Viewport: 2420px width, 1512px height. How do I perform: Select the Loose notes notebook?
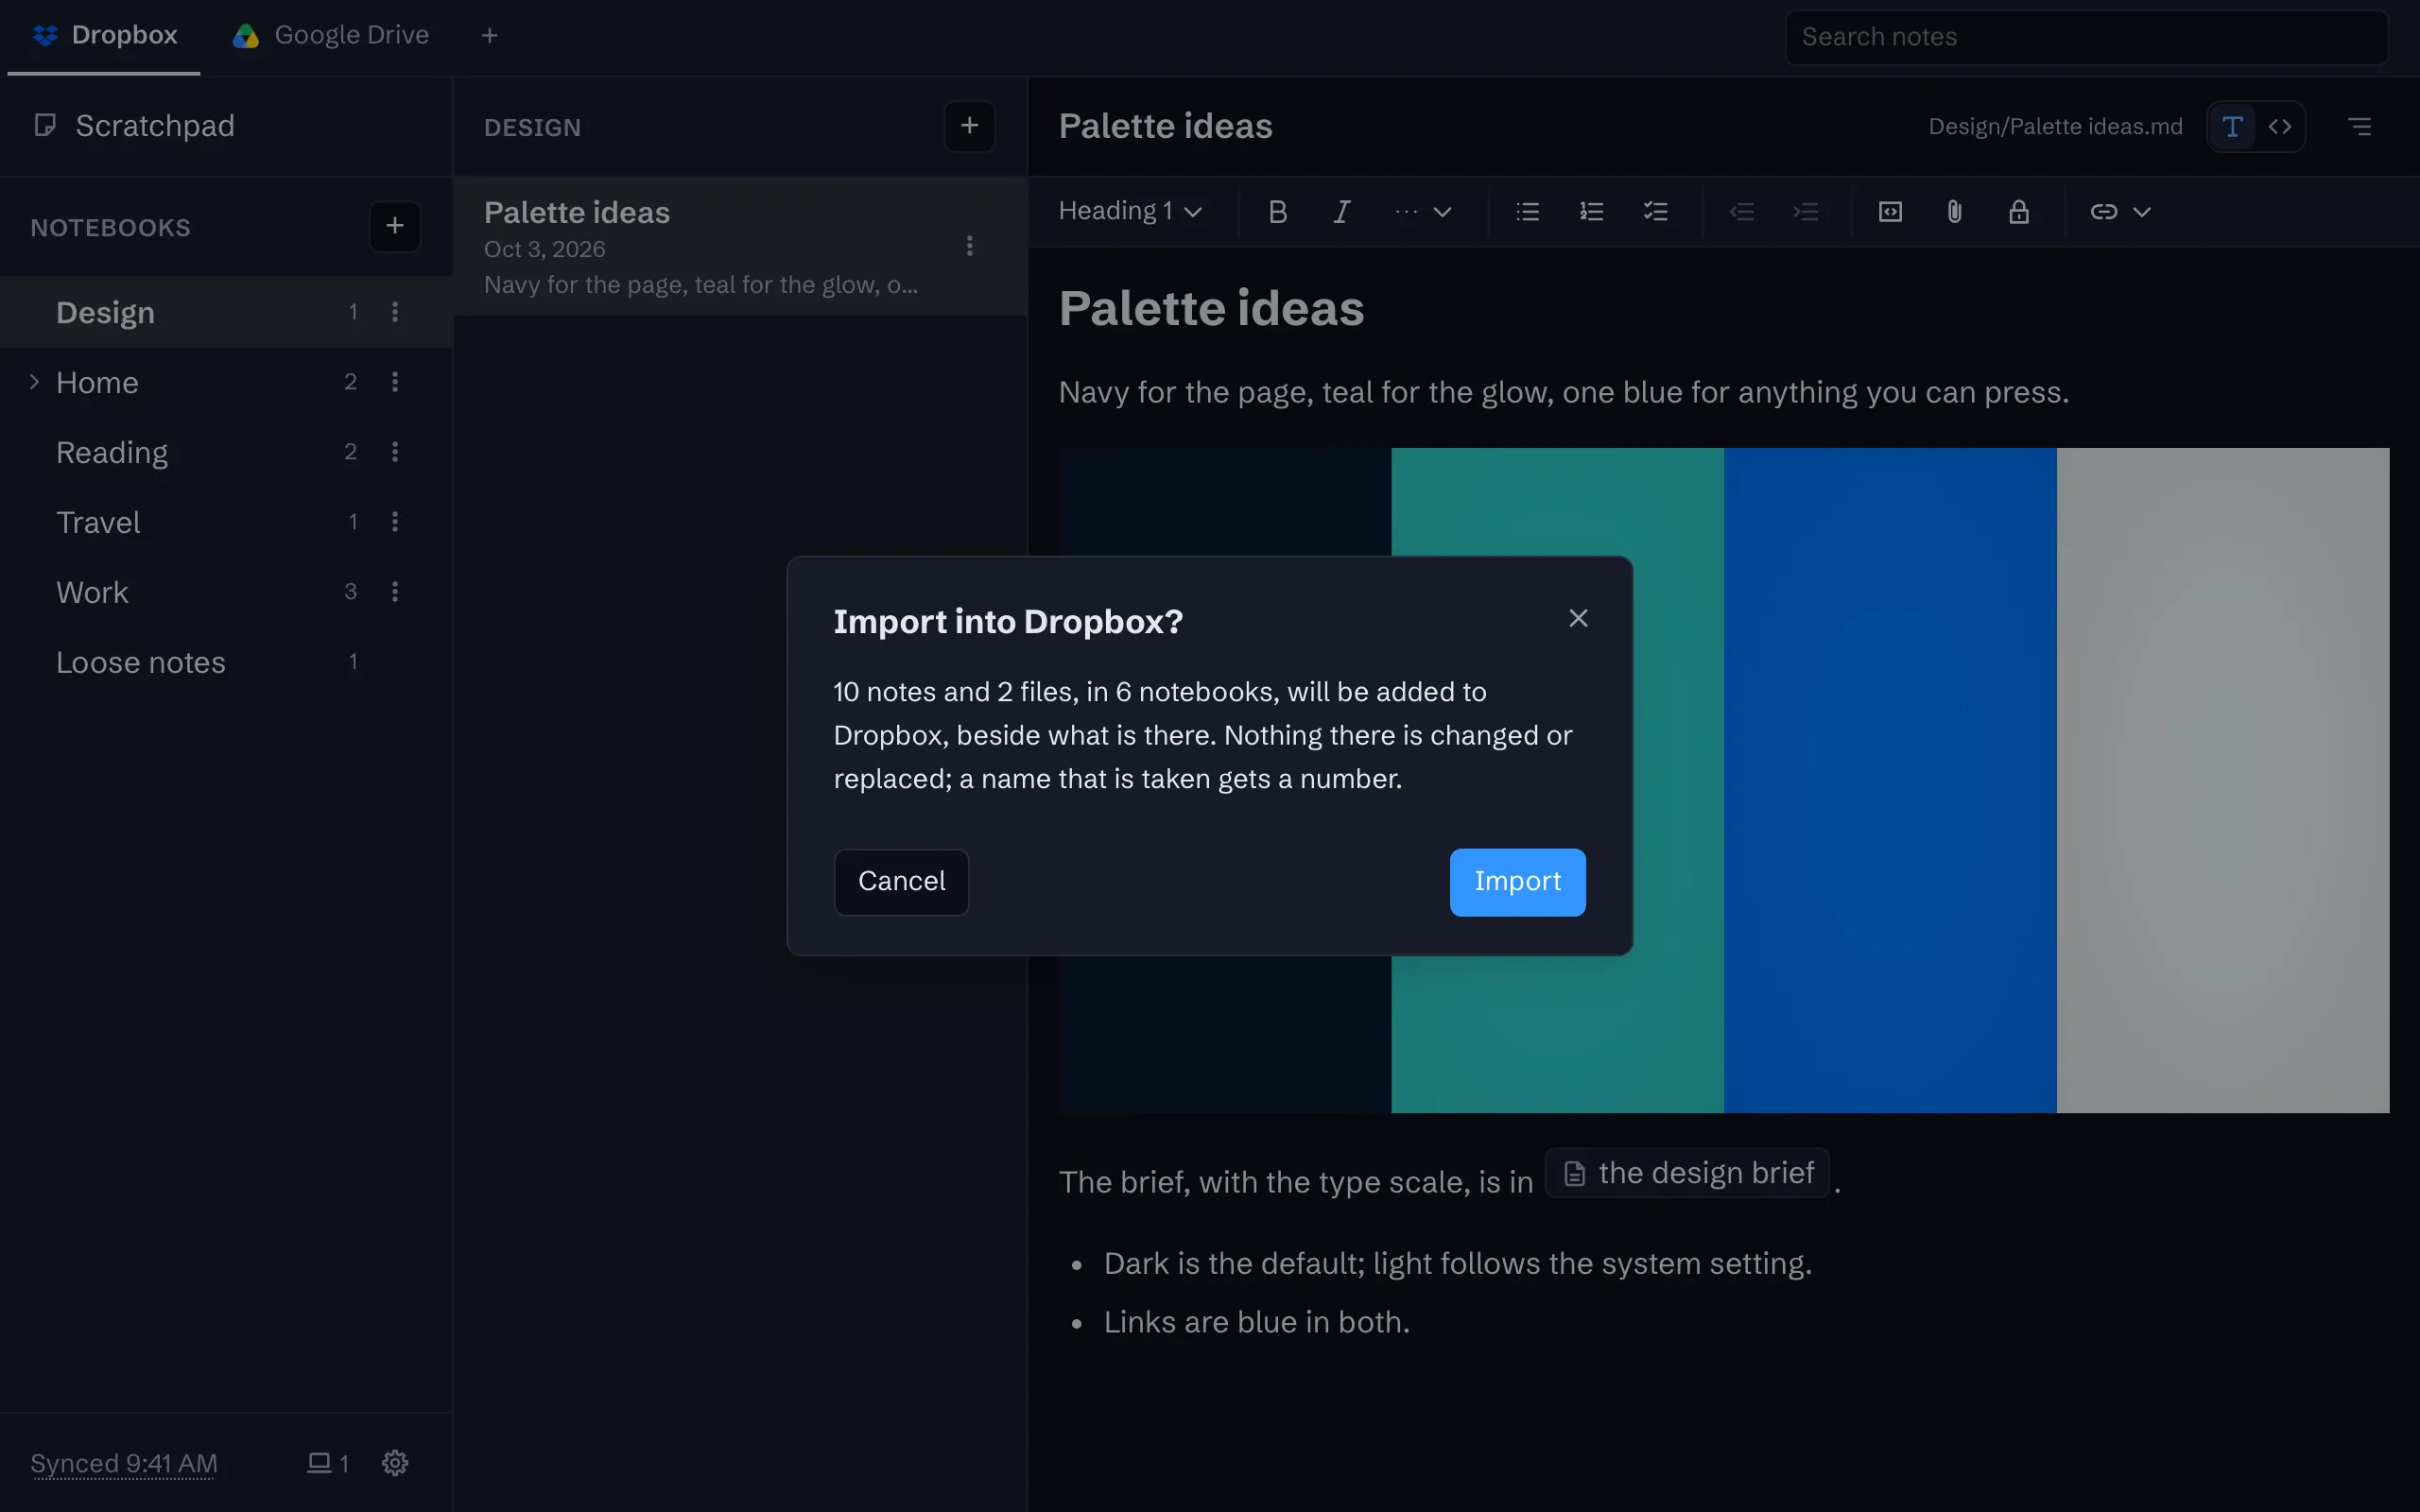[x=226, y=662]
